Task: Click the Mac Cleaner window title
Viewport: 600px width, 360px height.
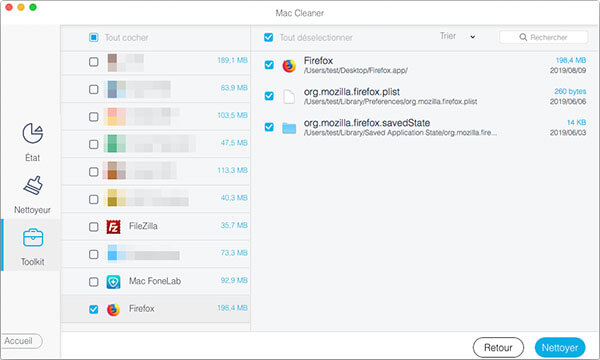Action: click(300, 13)
